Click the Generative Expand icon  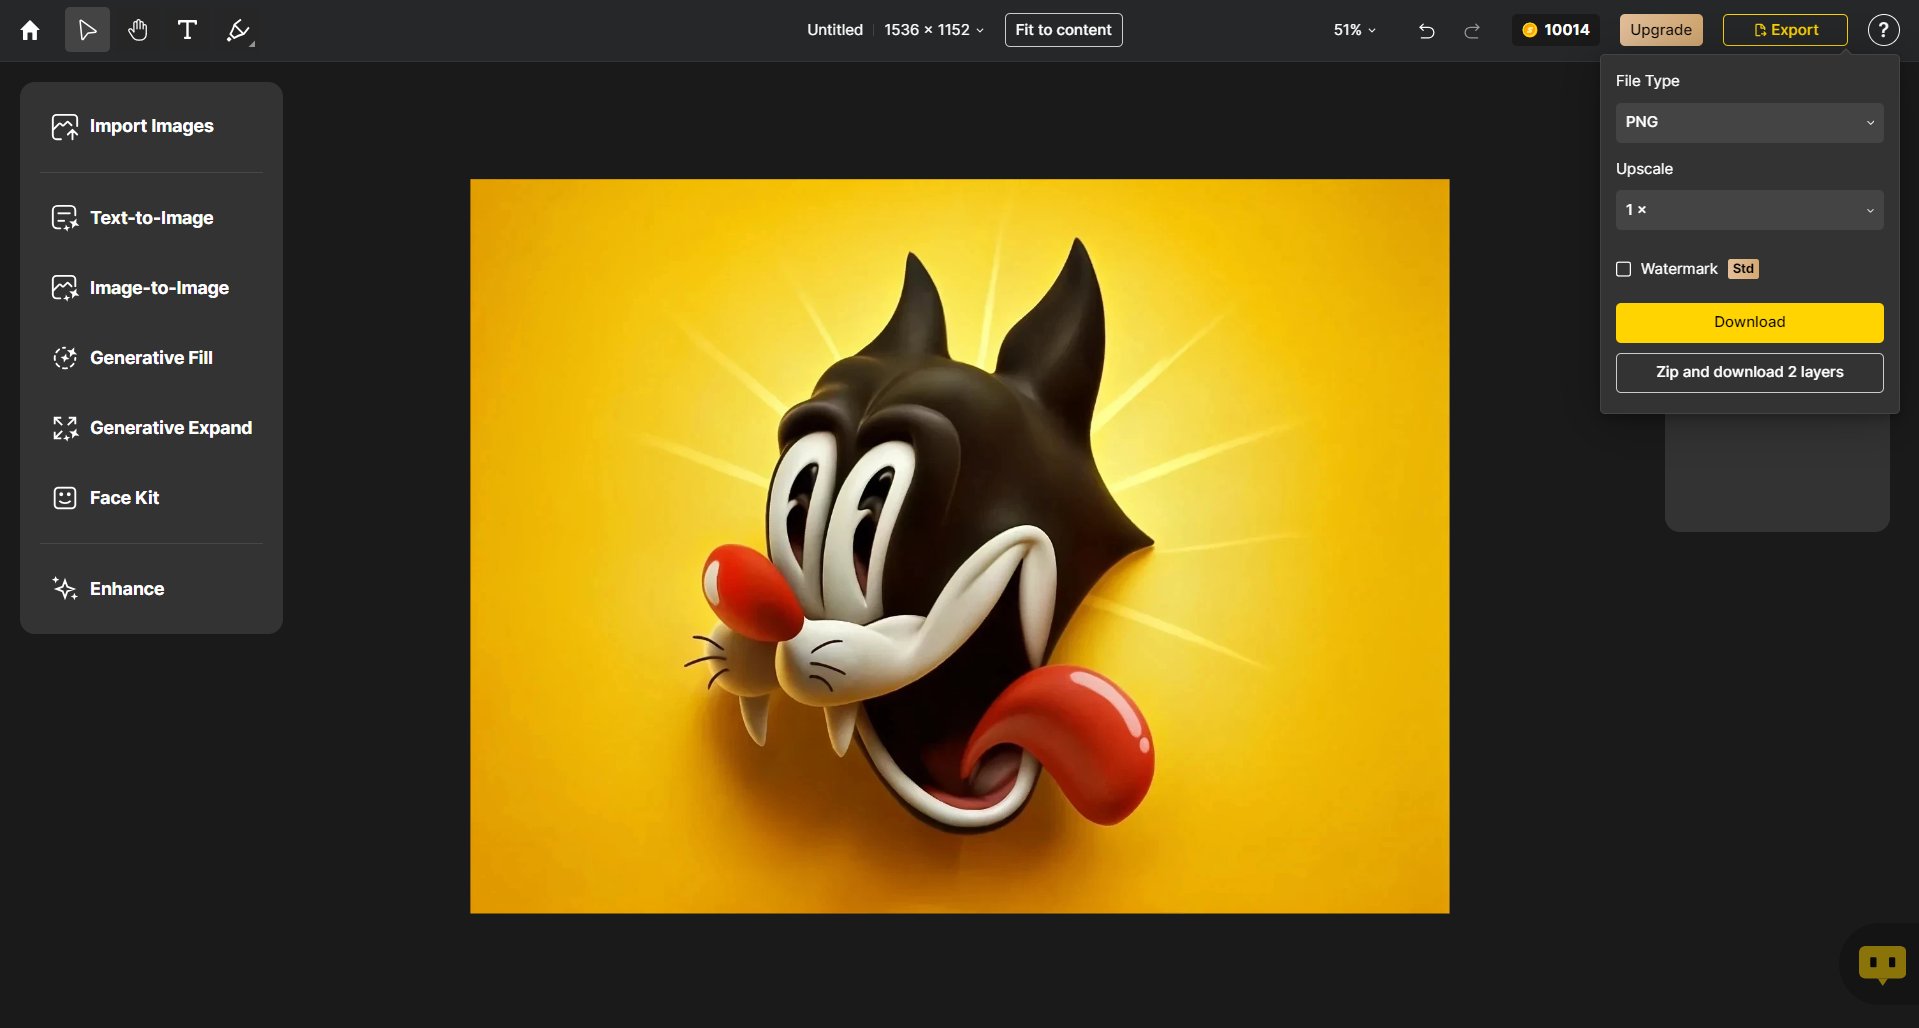tap(65, 428)
